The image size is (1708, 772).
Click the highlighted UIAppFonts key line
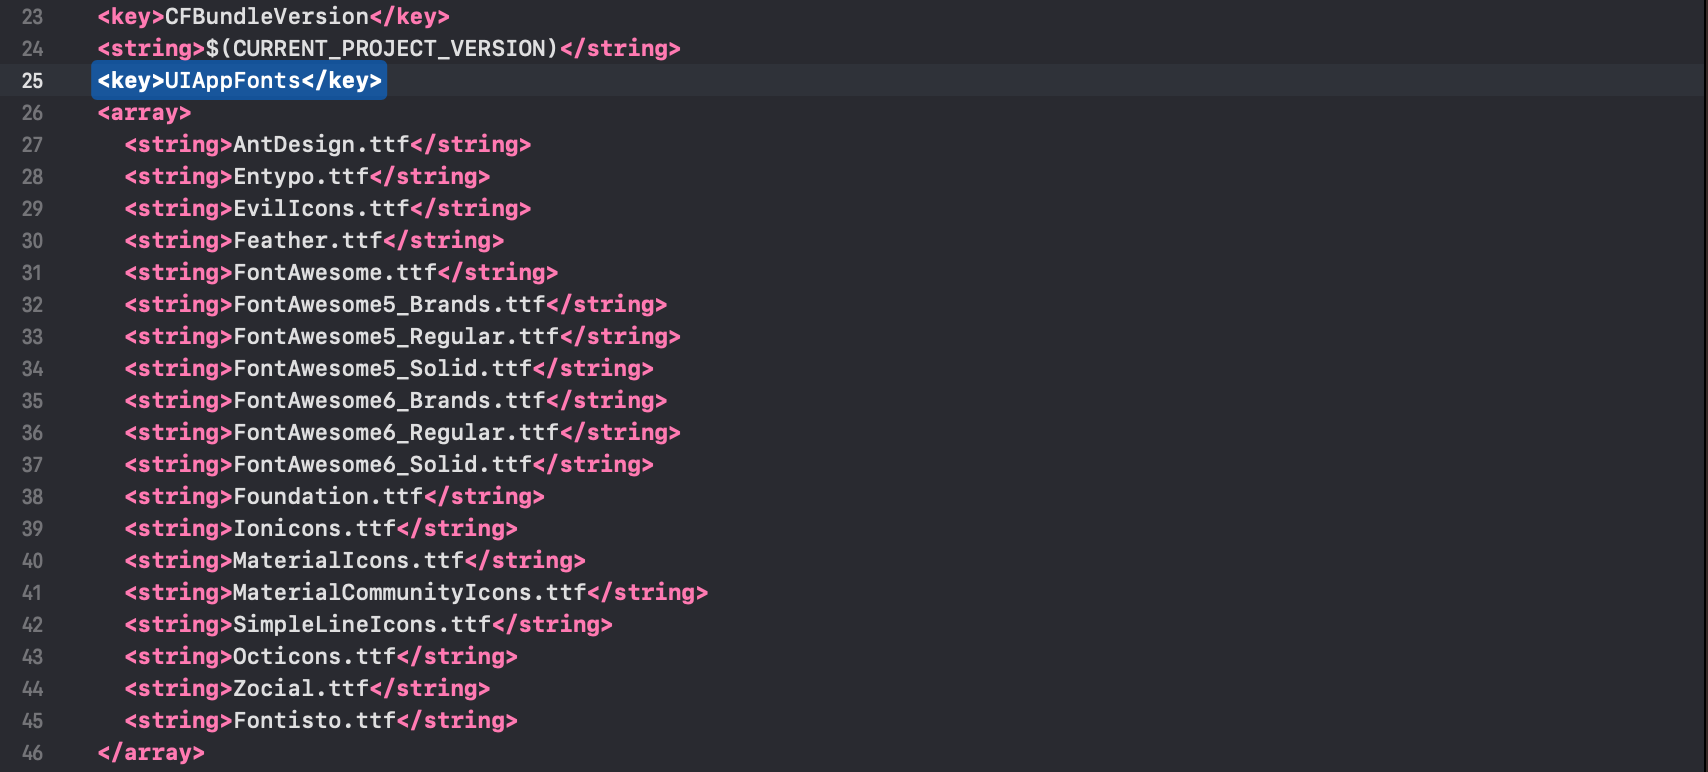[x=239, y=81]
